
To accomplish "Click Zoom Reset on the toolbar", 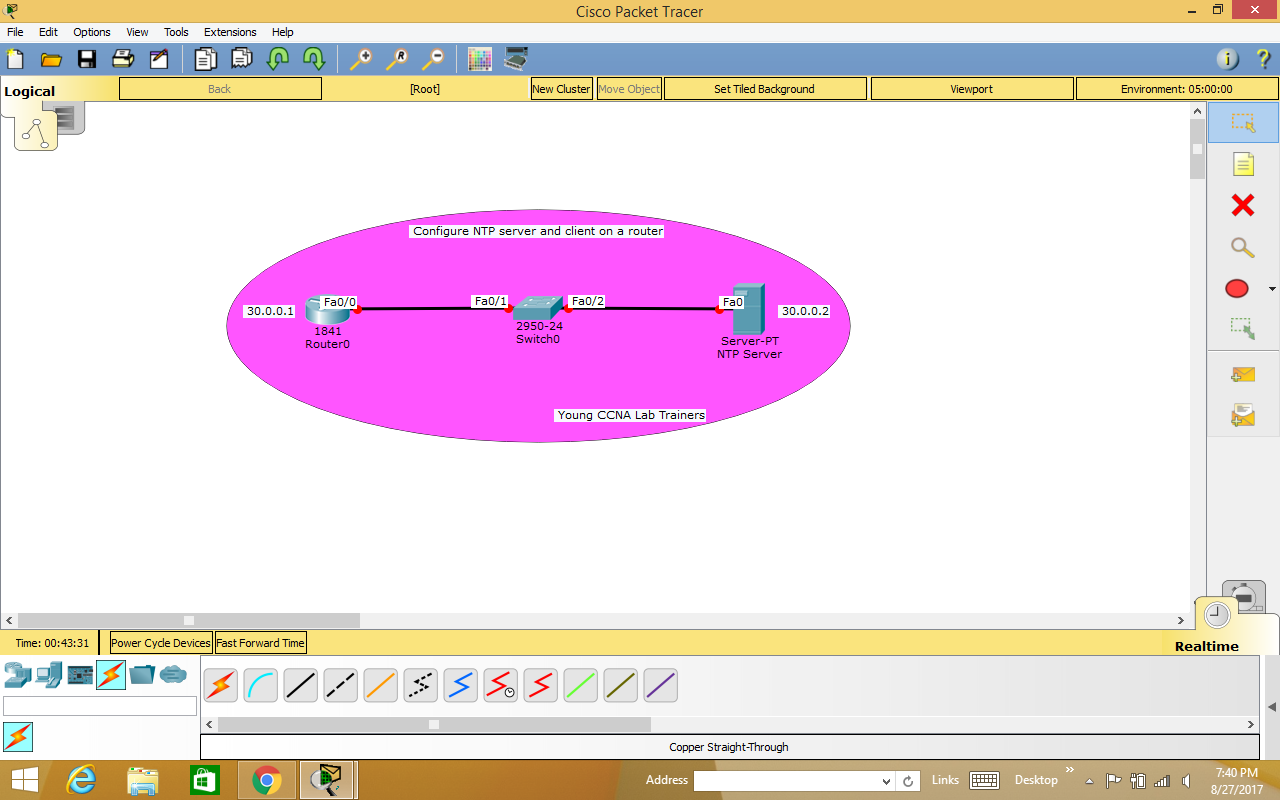I will [x=397, y=59].
